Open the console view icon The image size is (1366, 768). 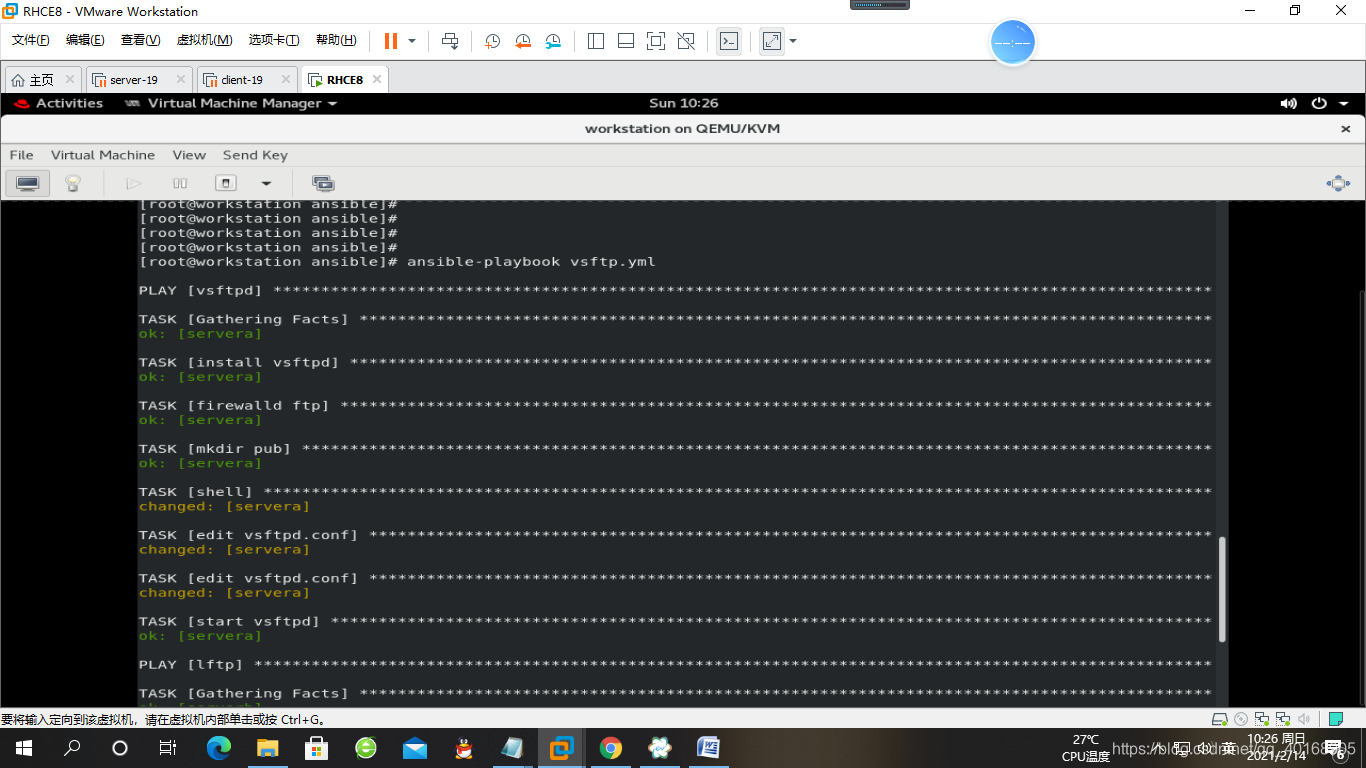click(730, 41)
